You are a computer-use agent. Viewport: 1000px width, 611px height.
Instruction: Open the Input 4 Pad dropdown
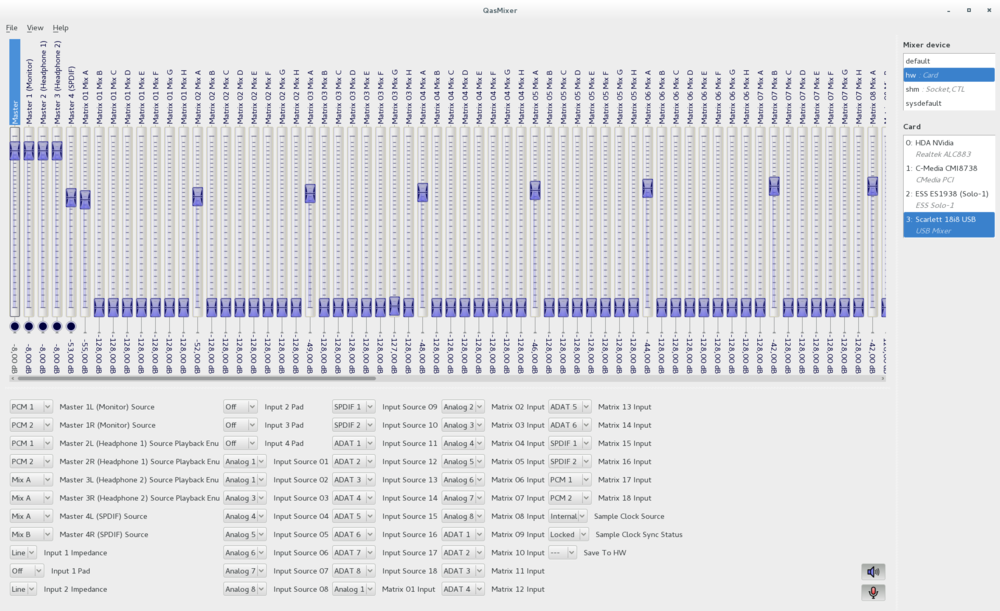click(x=240, y=443)
